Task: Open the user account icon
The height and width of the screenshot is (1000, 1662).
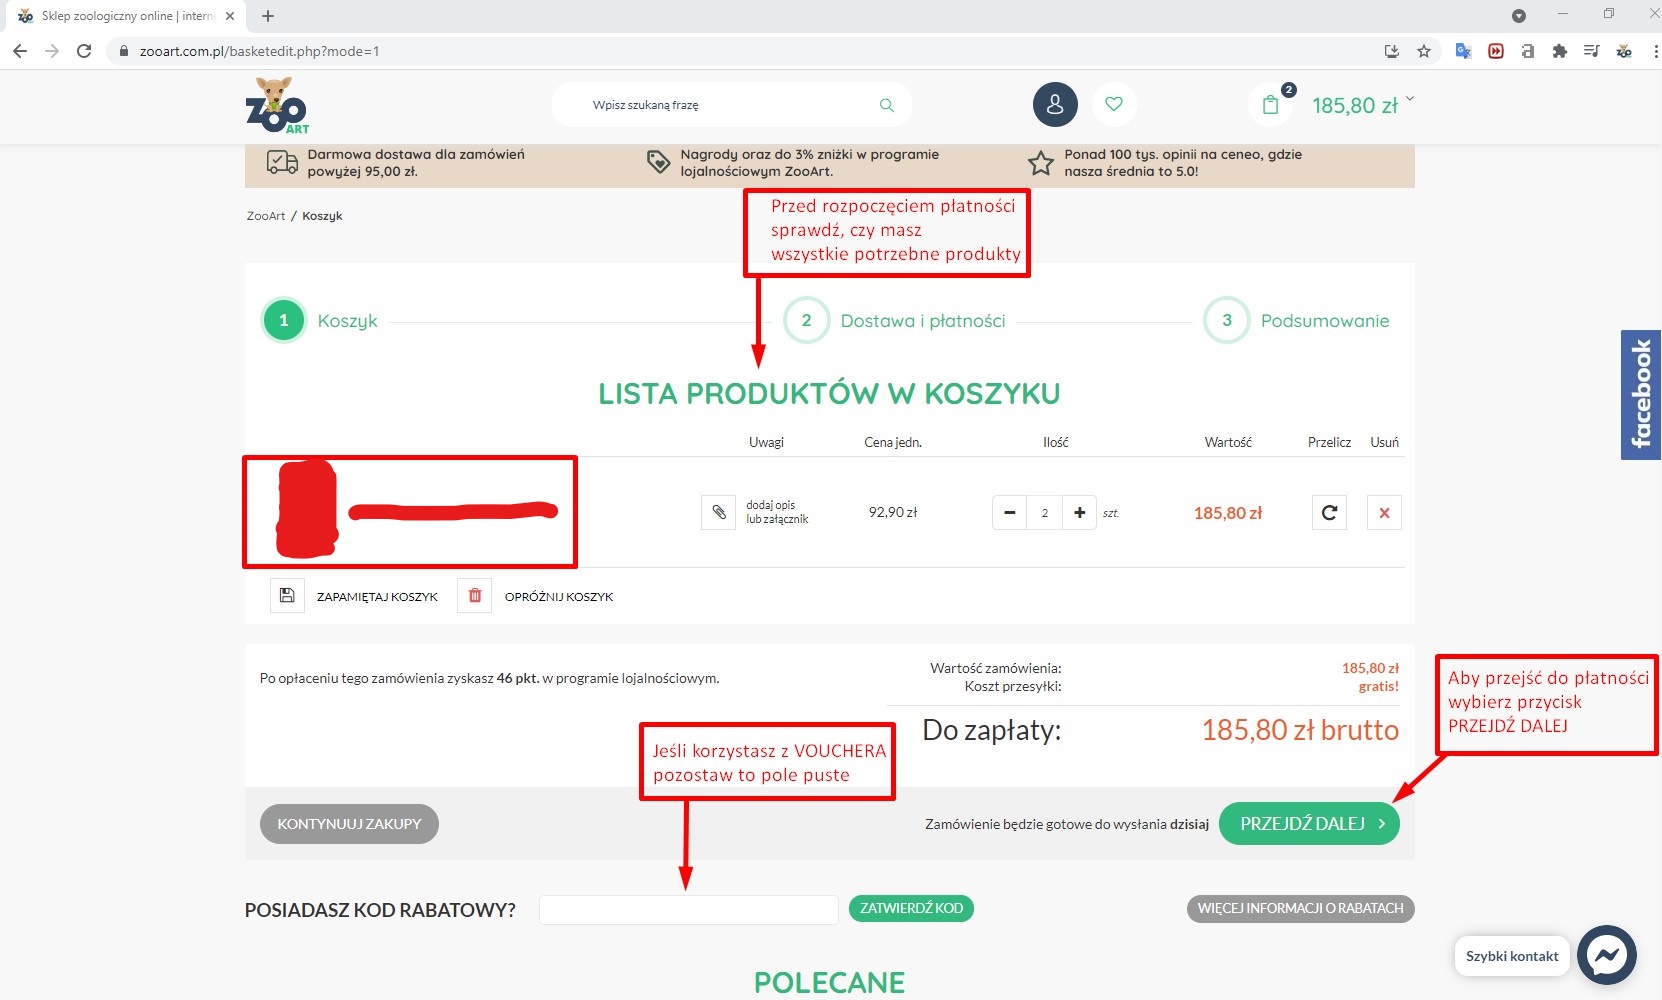Action: (x=1055, y=105)
